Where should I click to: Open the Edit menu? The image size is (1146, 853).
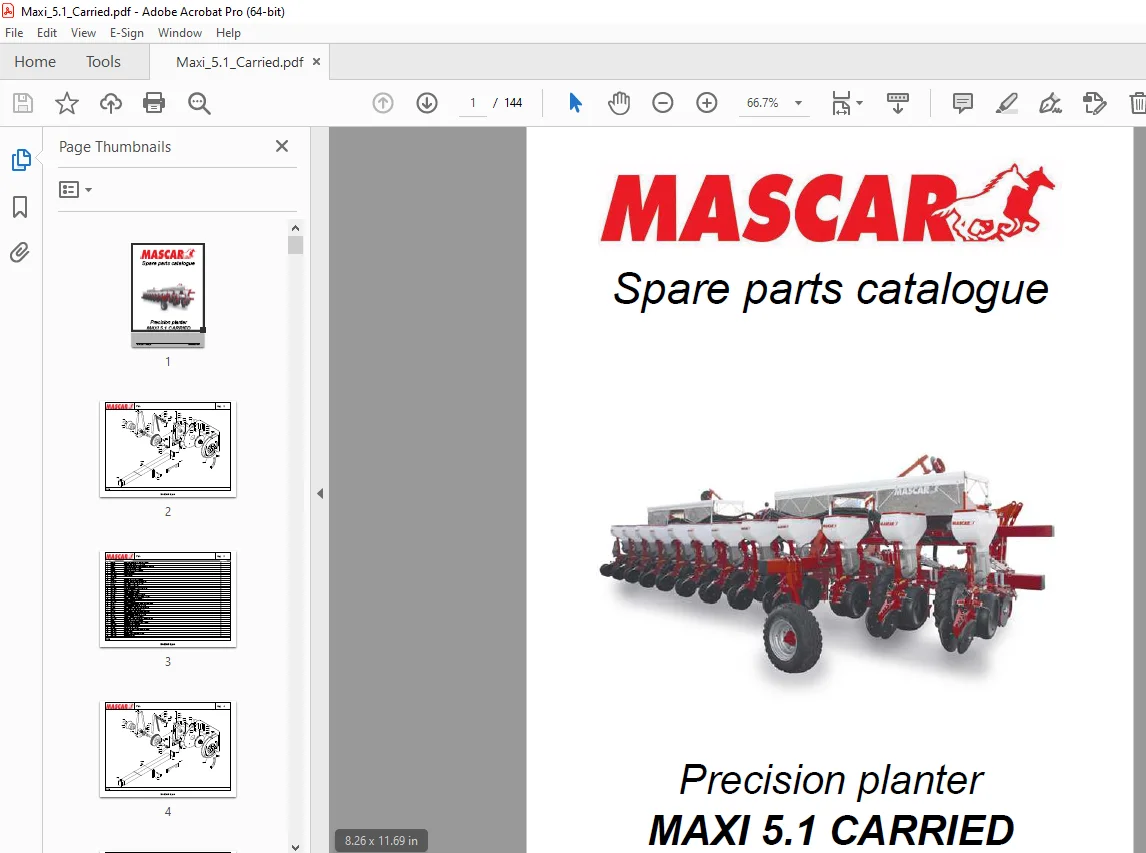(x=47, y=33)
